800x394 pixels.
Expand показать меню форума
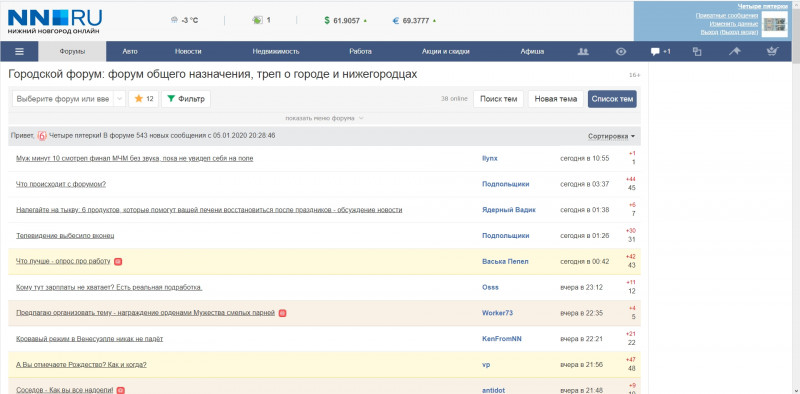tap(324, 118)
